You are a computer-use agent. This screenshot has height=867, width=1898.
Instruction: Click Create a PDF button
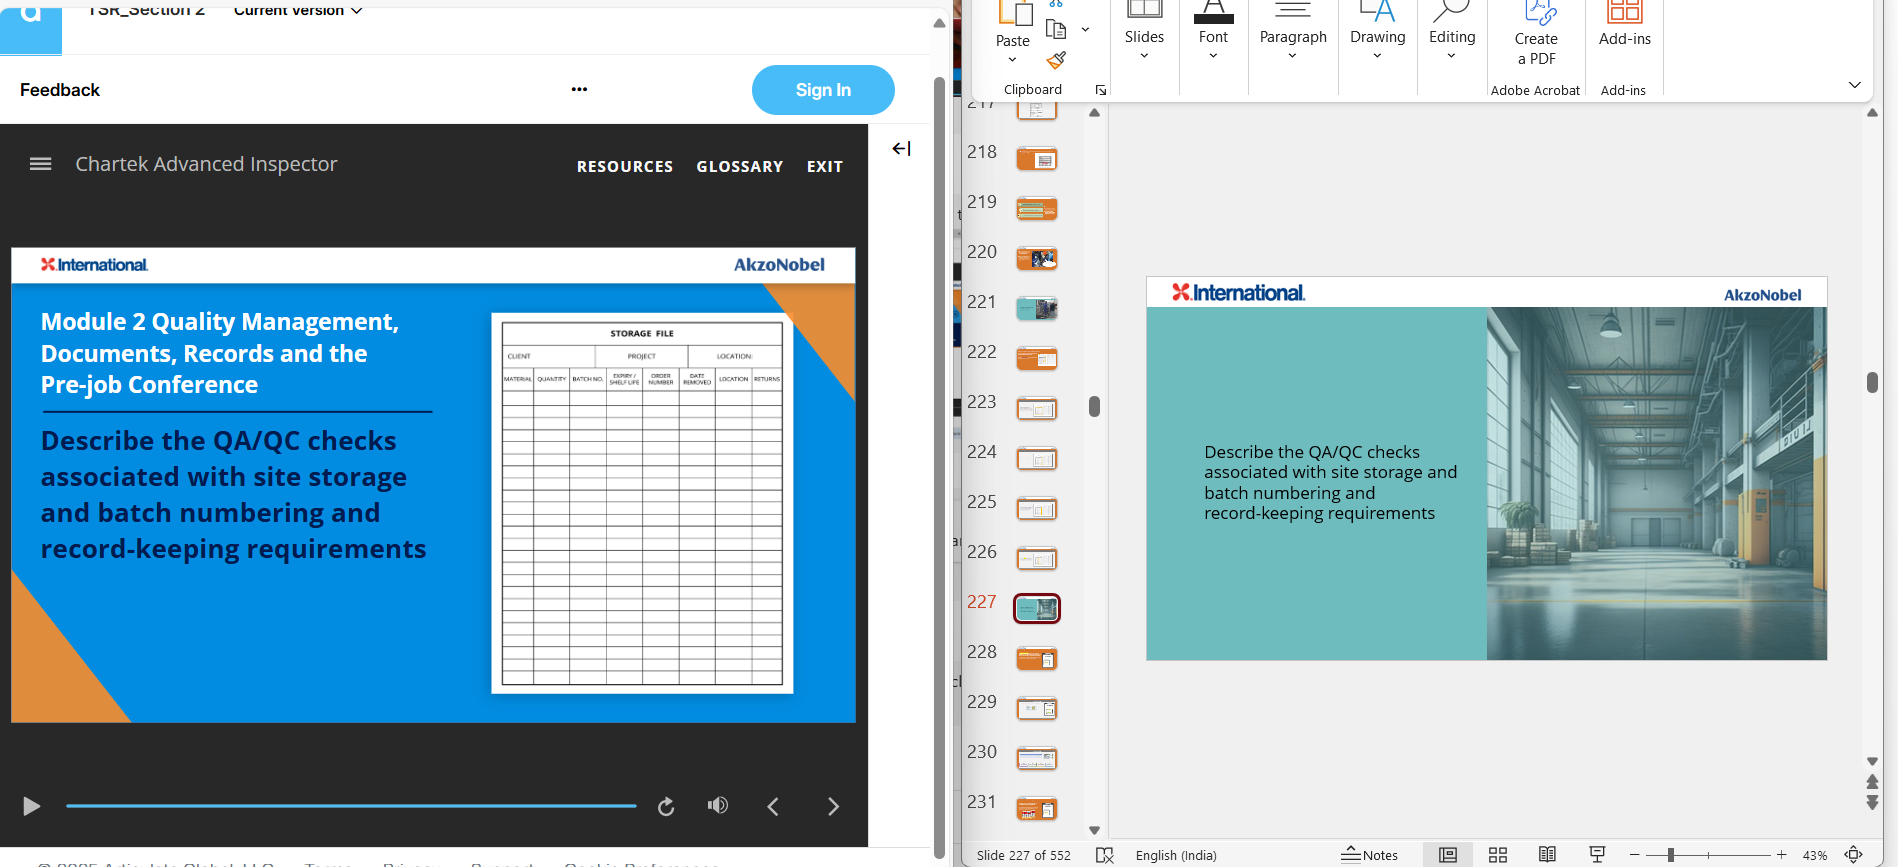click(1536, 34)
